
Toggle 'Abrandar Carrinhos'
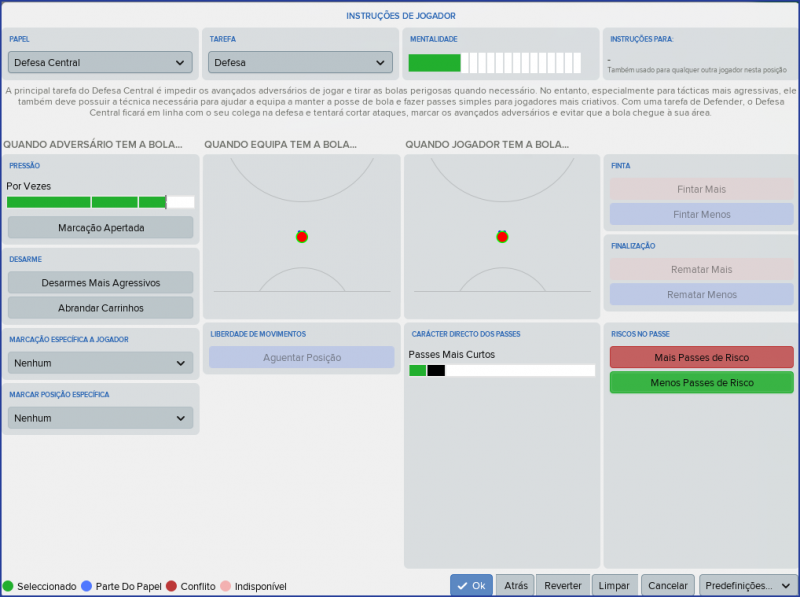point(100,307)
